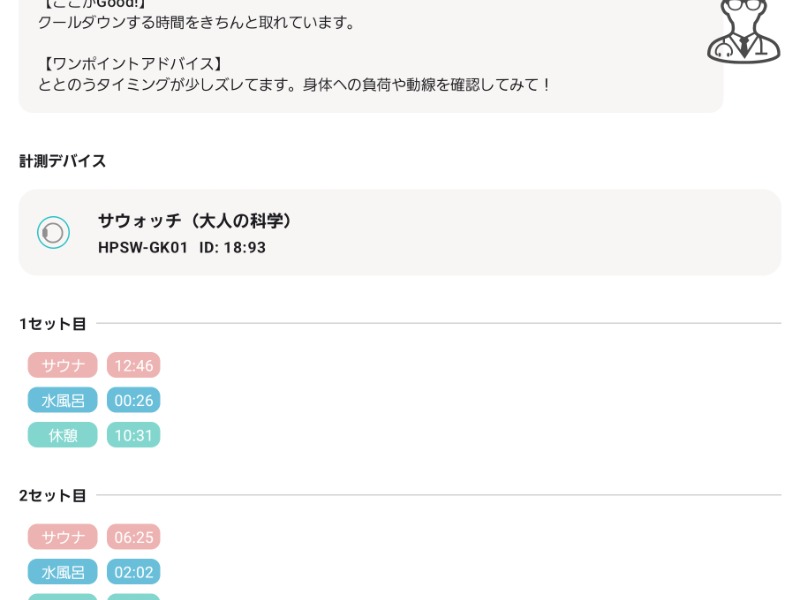The height and width of the screenshot is (600, 800).
Task: Tap the first set 休憩 label
Action: pyautogui.click(x=62, y=435)
